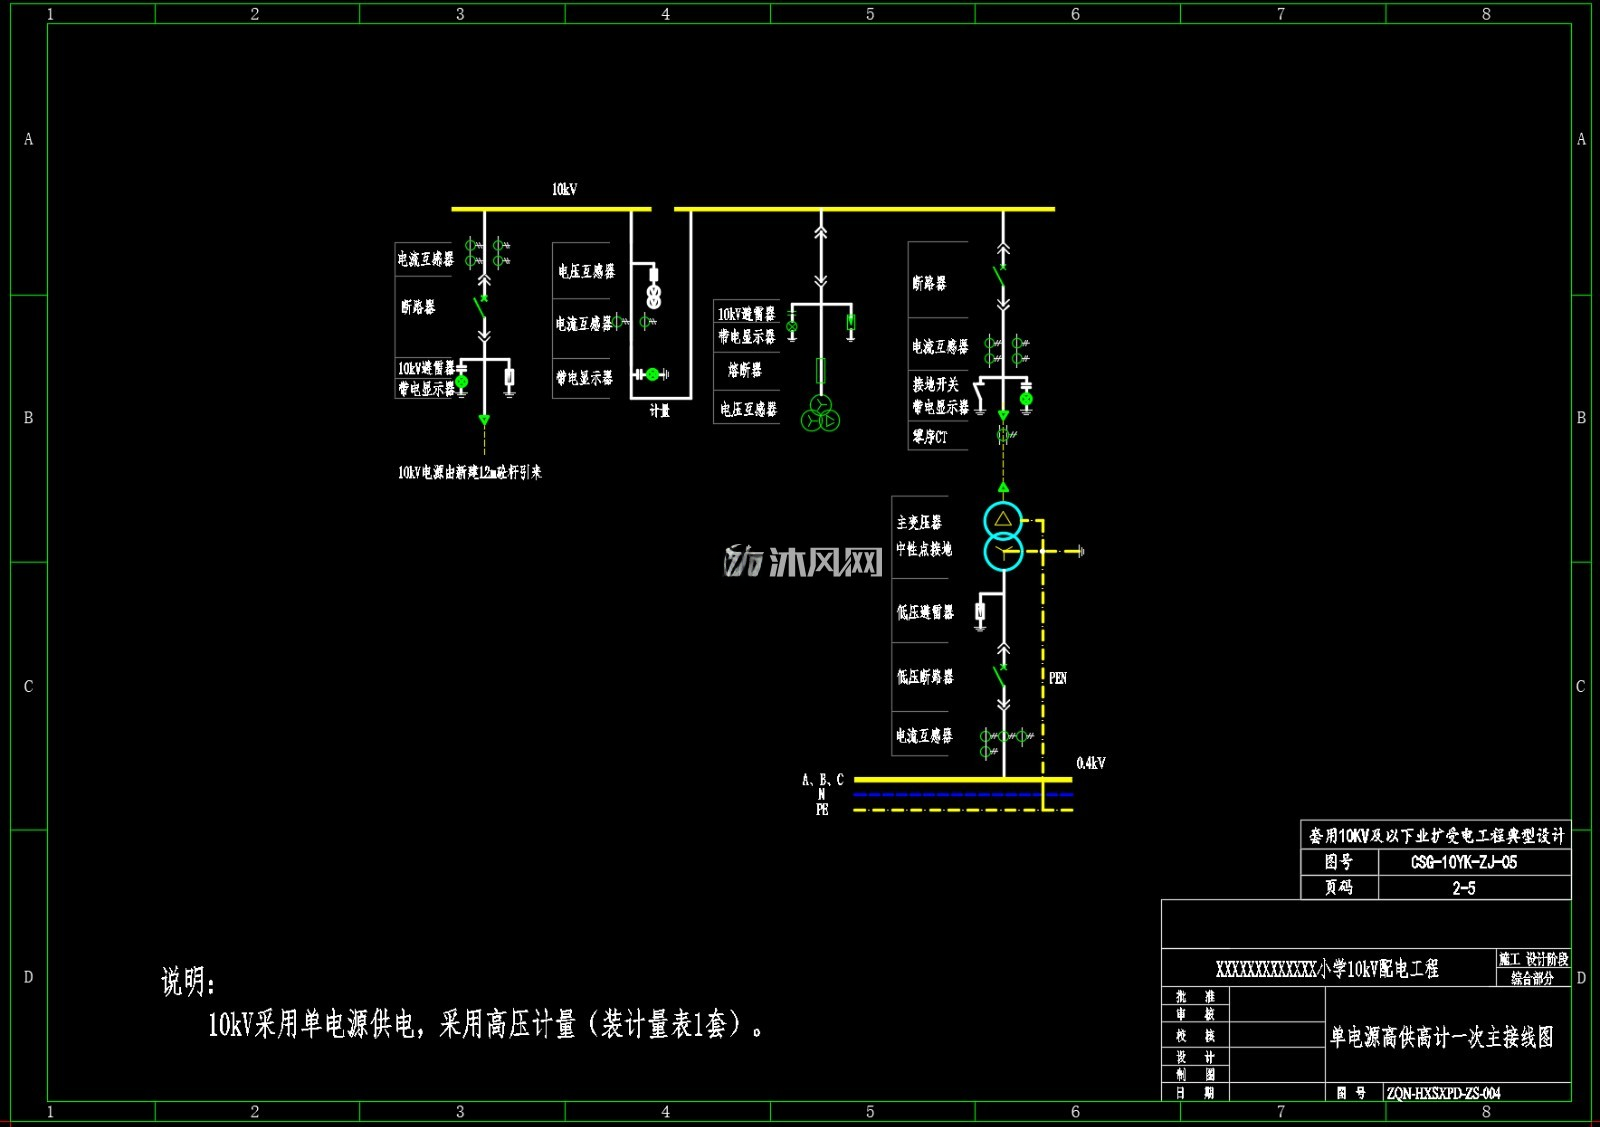Click the '页码' label in title block
The width and height of the screenshot is (1600, 1127).
(1339, 887)
